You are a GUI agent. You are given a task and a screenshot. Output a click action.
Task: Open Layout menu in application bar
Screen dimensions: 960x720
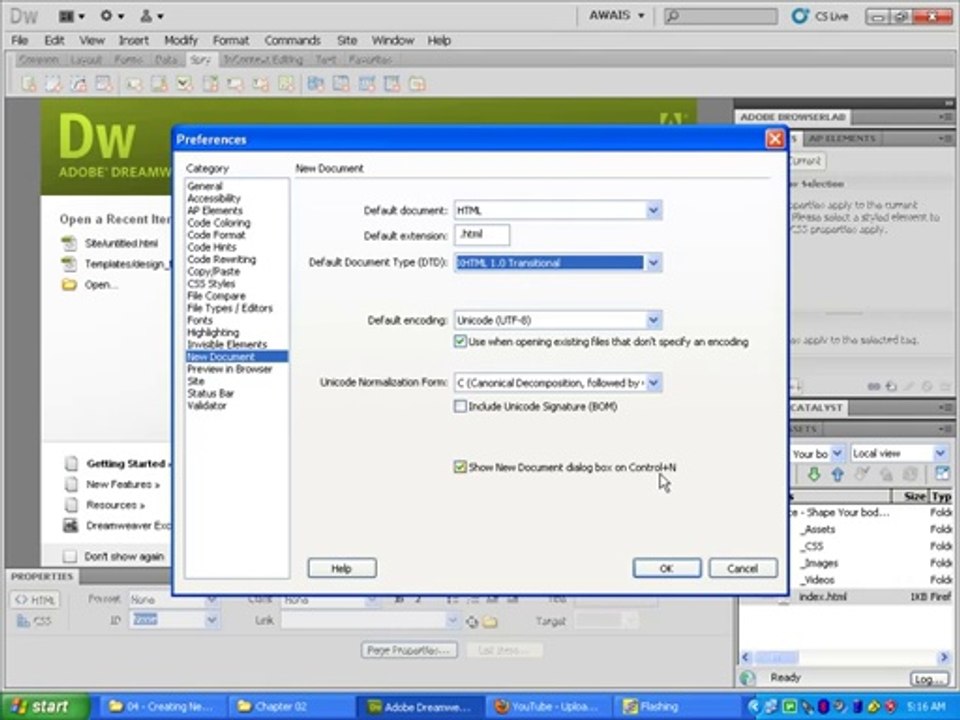(71, 16)
